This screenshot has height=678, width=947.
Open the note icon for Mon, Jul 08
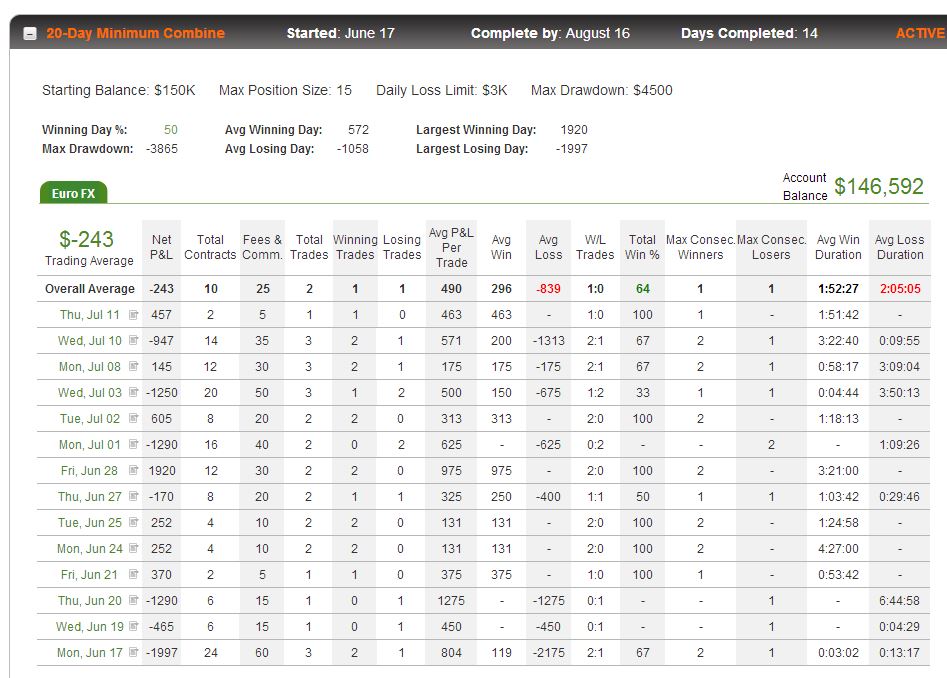point(133,366)
